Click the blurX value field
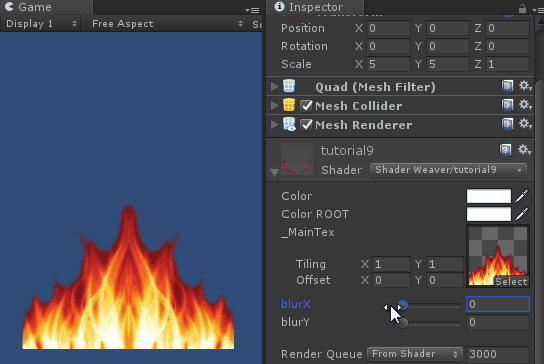This screenshot has width=544, height=364. (x=498, y=304)
